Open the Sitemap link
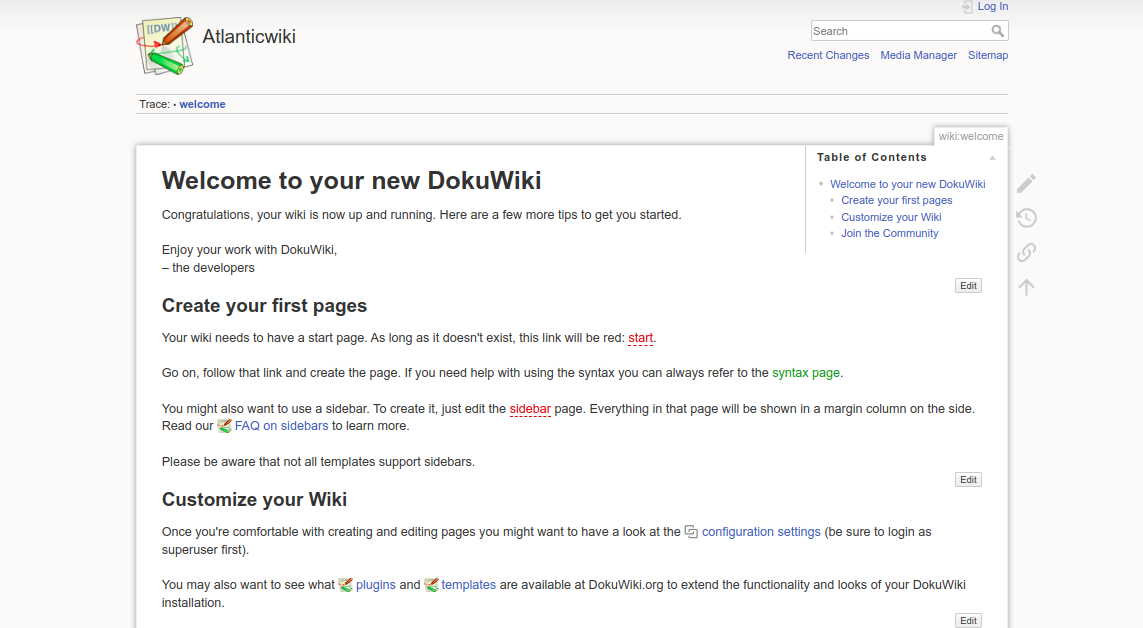The height and width of the screenshot is (628, 1143). (x=987, y=56)
